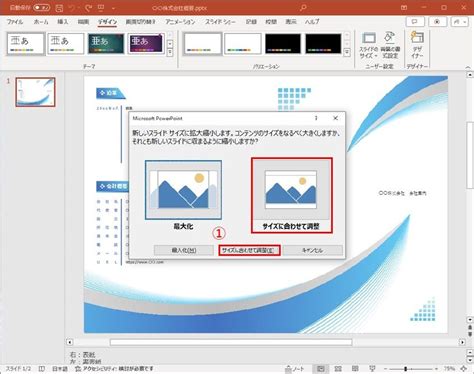This screenshot has width=474, height=374.
Task: Click the dialog help question mark
Action: point(316,118)
